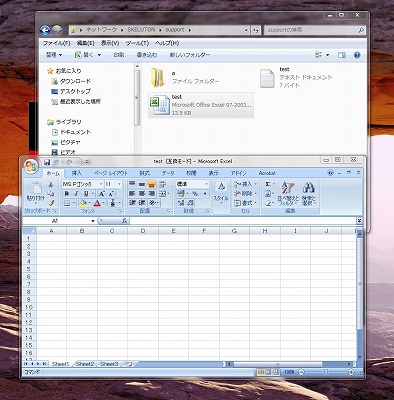Cut selection with the scissors icon
The height and width of the screenshot is (400, 394).
point(51,184)
